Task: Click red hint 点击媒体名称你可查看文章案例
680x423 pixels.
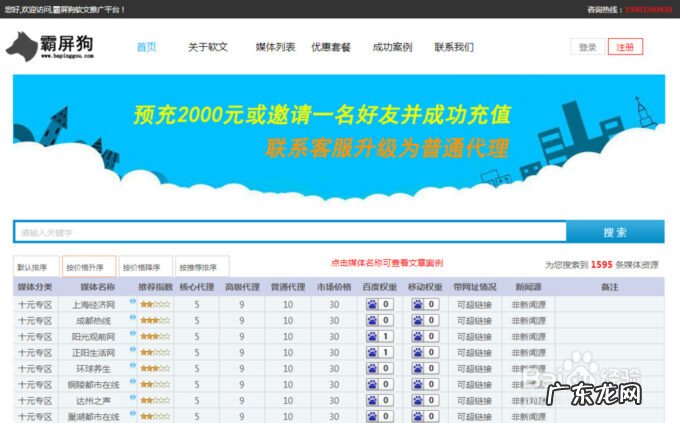Action: pos(387,263)
